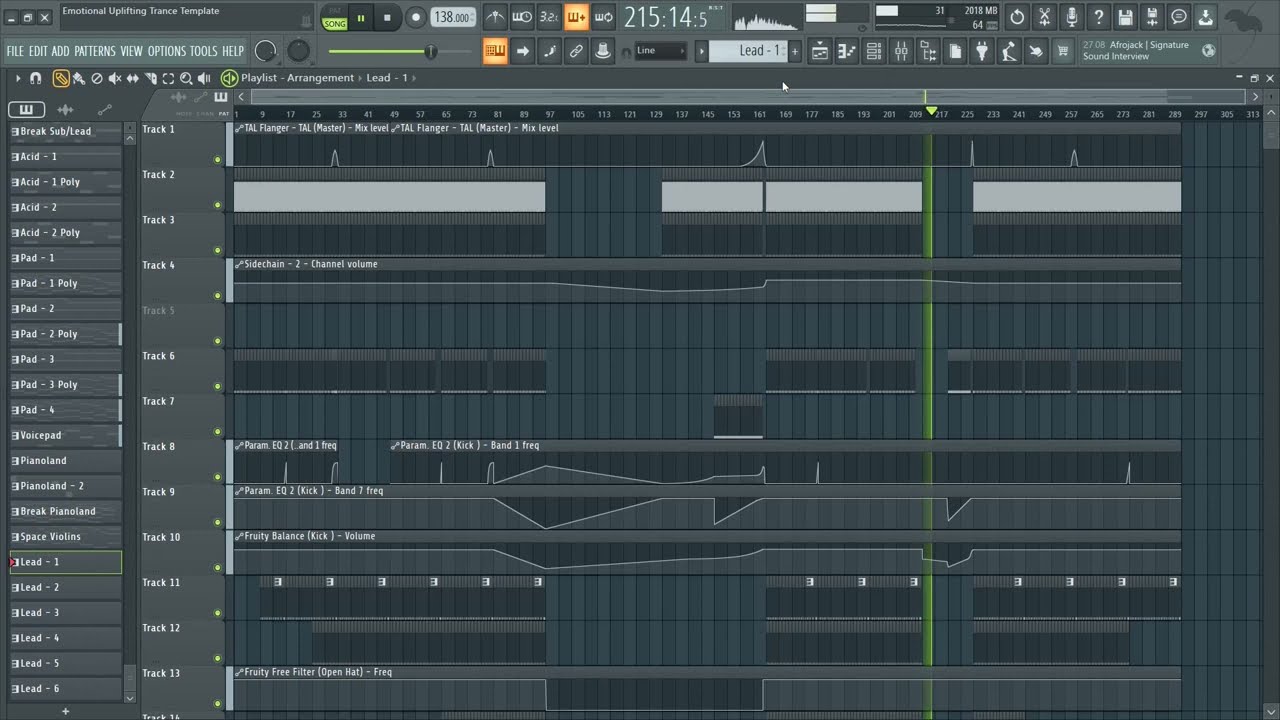Toggle the playlist snap magnet icon
The width and height of the screenshot is (1280, 720).
tap(35, 78)
